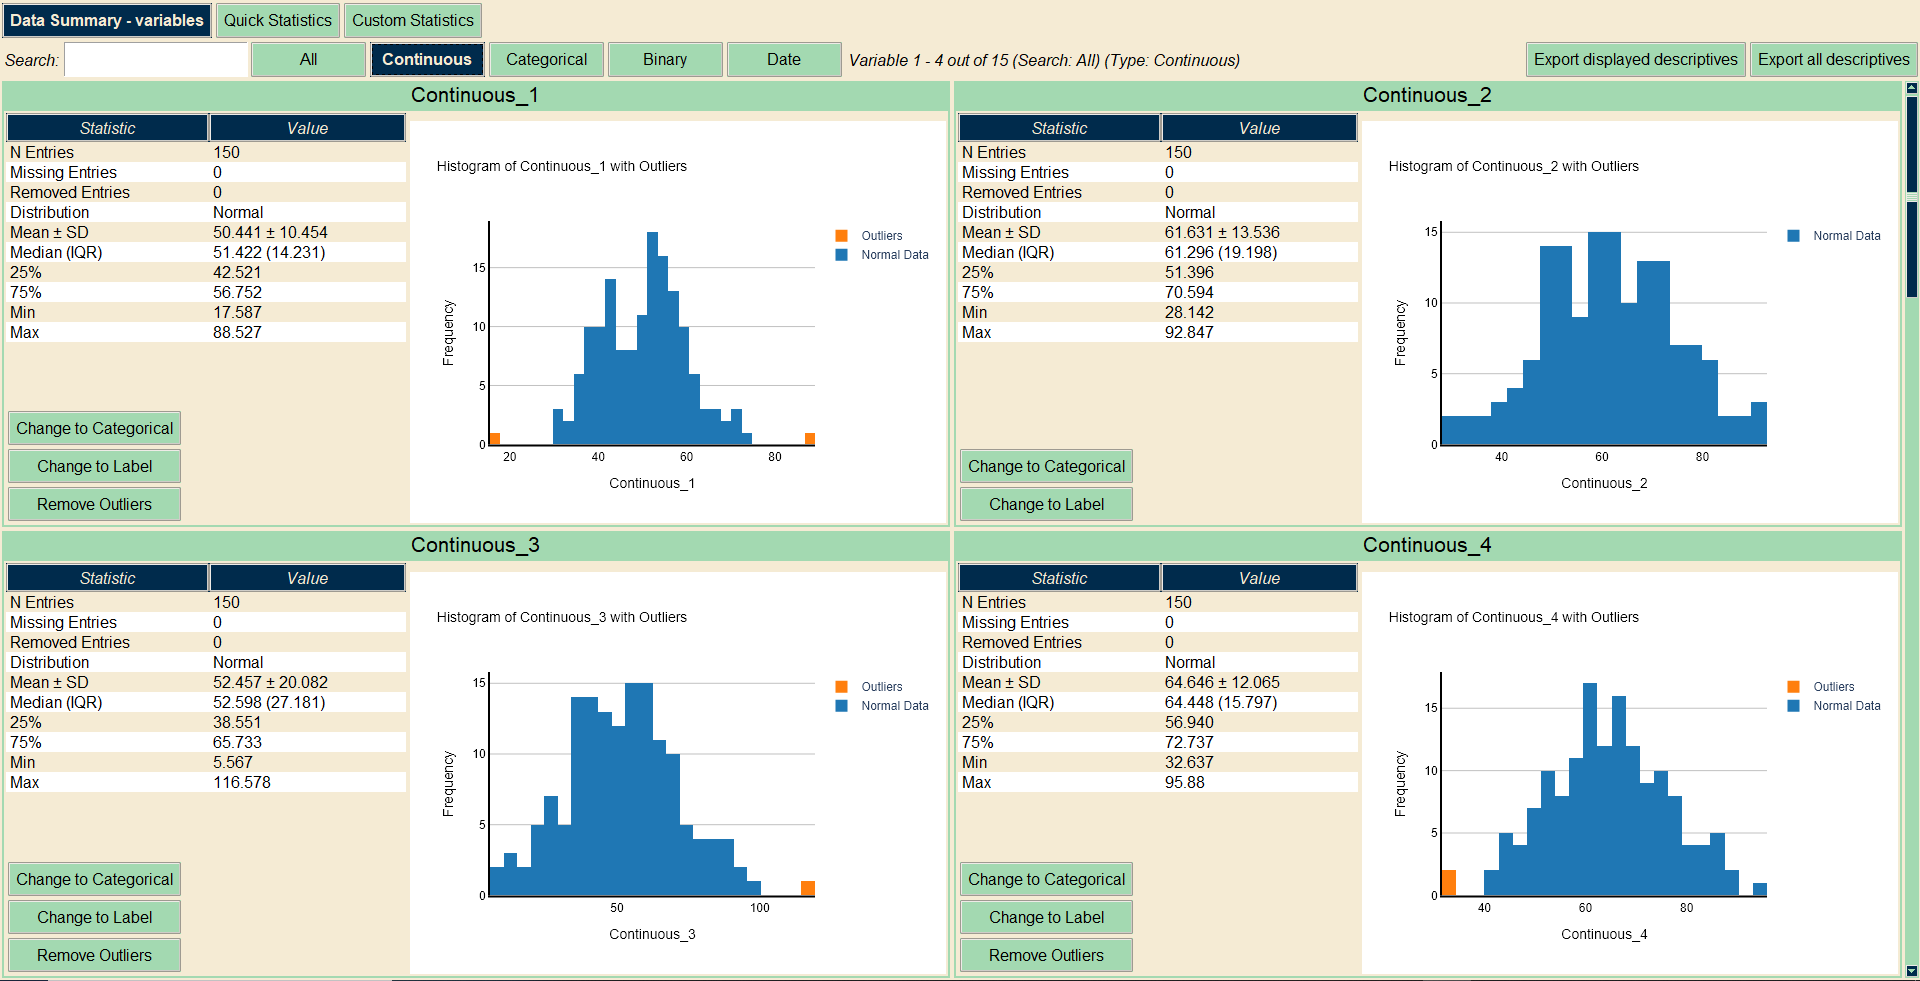Click the Search input field
1920x981 pixels.
[x=156, y=60]
